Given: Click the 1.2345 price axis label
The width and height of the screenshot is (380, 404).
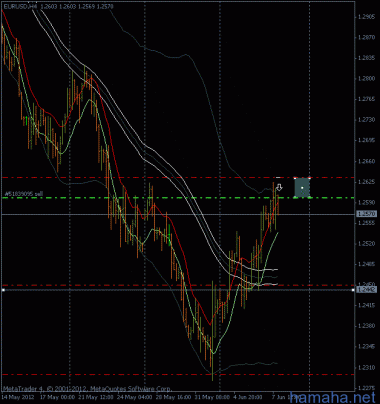Looking at the screenshot, I should tap(366, 346).
